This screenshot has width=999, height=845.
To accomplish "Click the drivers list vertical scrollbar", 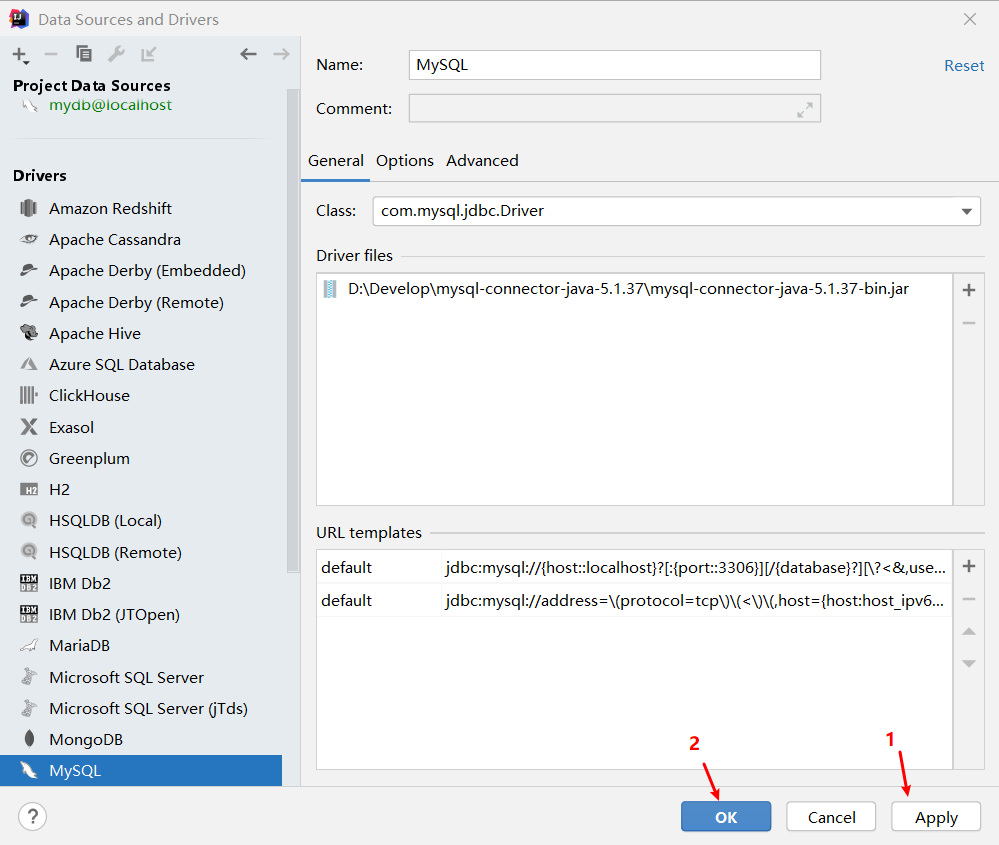I will [292, 331].
